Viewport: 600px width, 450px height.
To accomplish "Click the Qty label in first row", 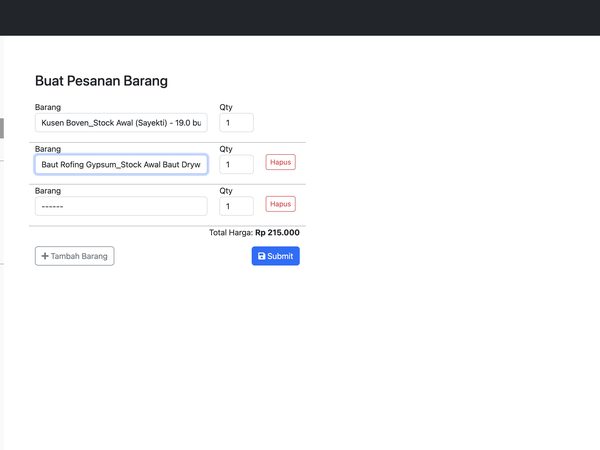I will 226,107.
